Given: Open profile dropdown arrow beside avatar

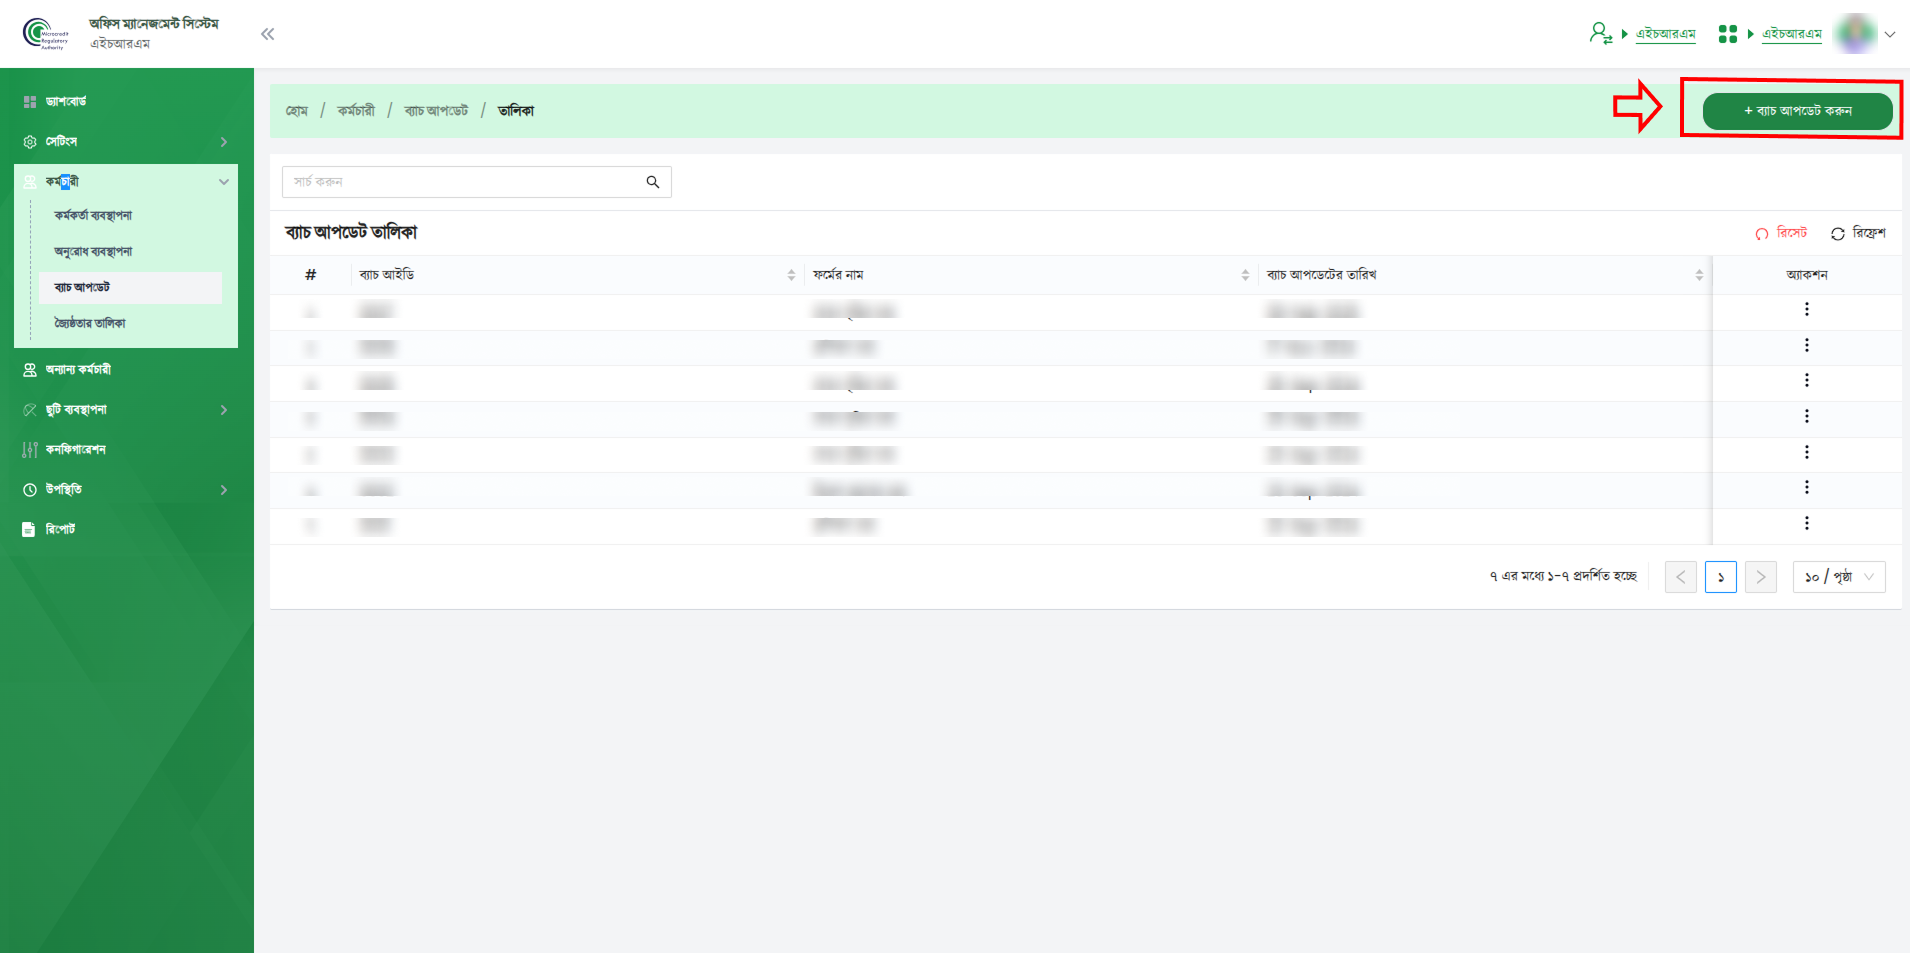Looking at the screenshot, I should click(1889, 34).
